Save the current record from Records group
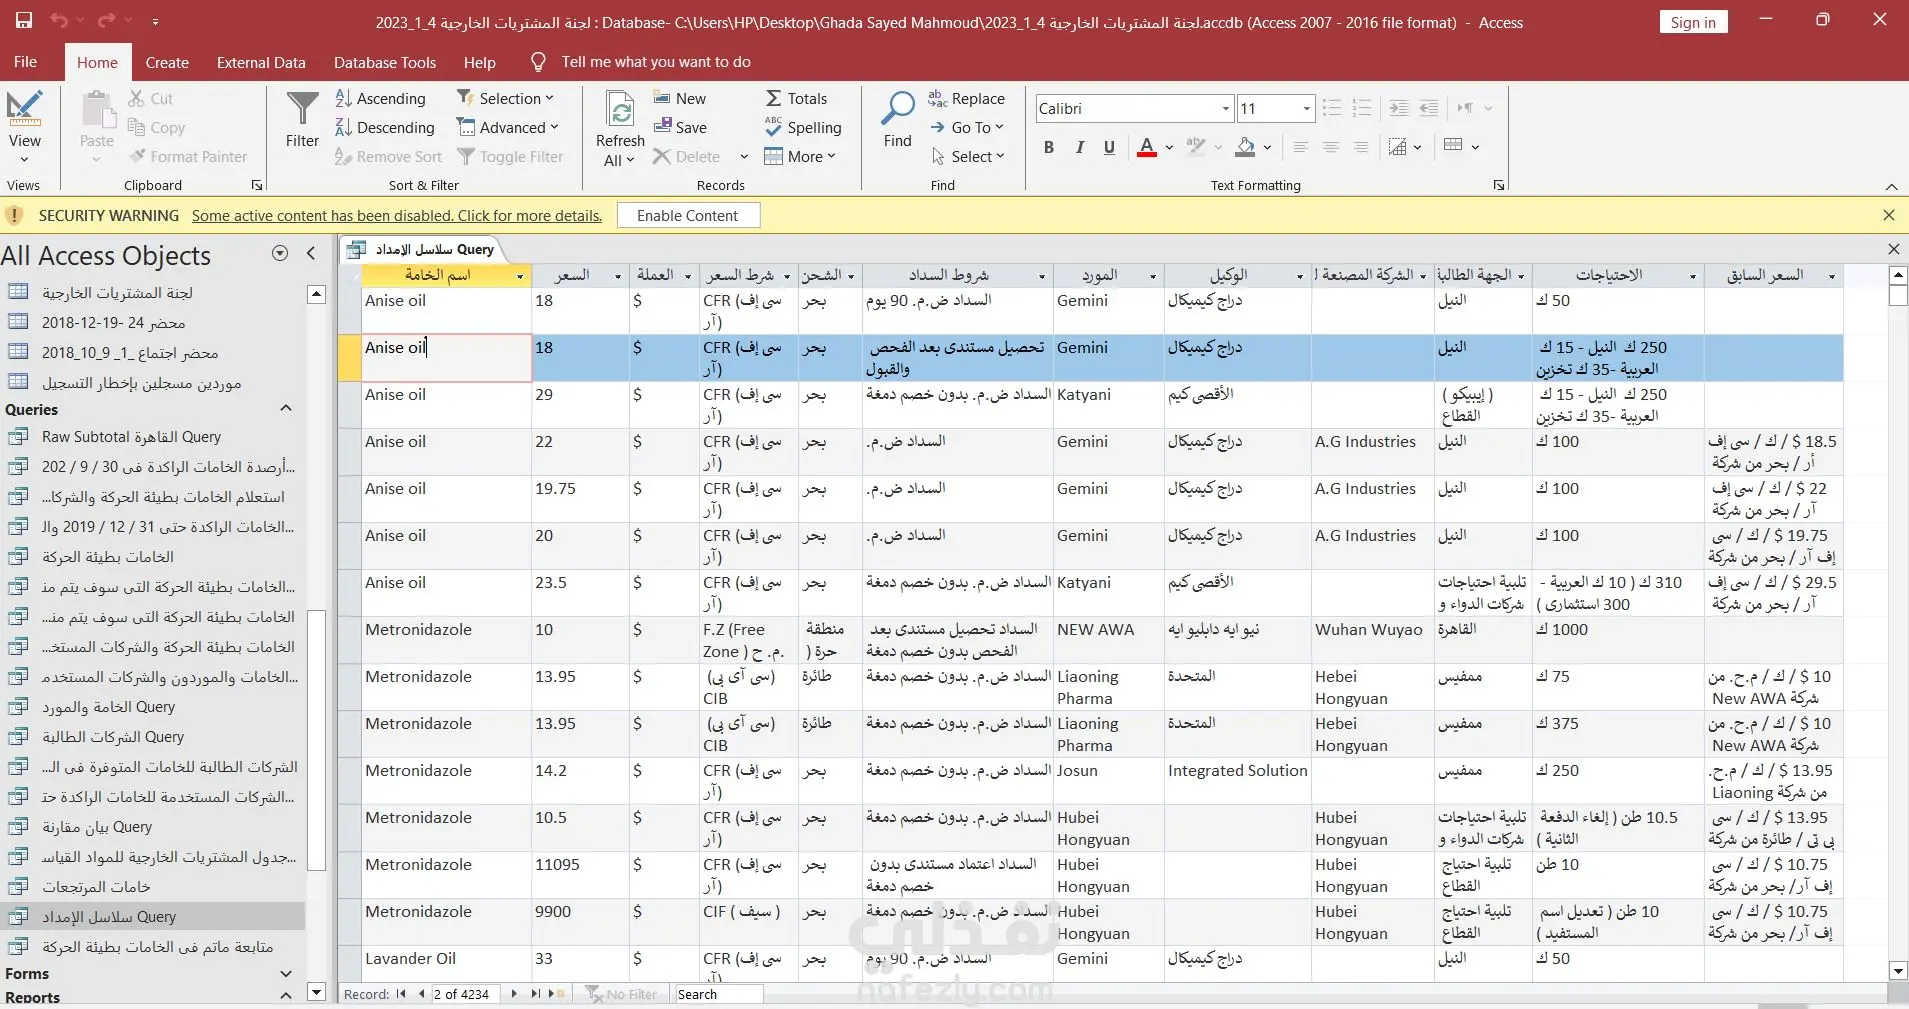Screen dimensions: 1909x1009 tap(680, 127)
